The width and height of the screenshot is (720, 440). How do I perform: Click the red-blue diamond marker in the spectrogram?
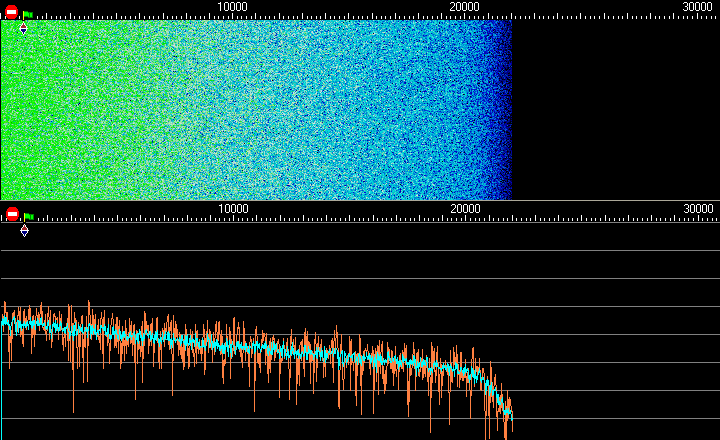coord(23,28)
